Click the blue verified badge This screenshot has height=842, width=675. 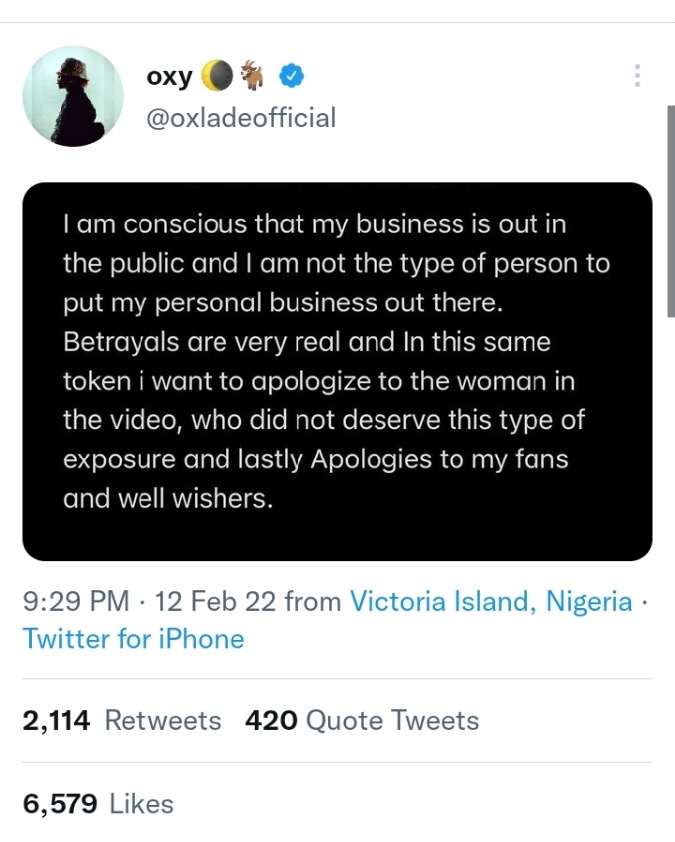[290, 76]
